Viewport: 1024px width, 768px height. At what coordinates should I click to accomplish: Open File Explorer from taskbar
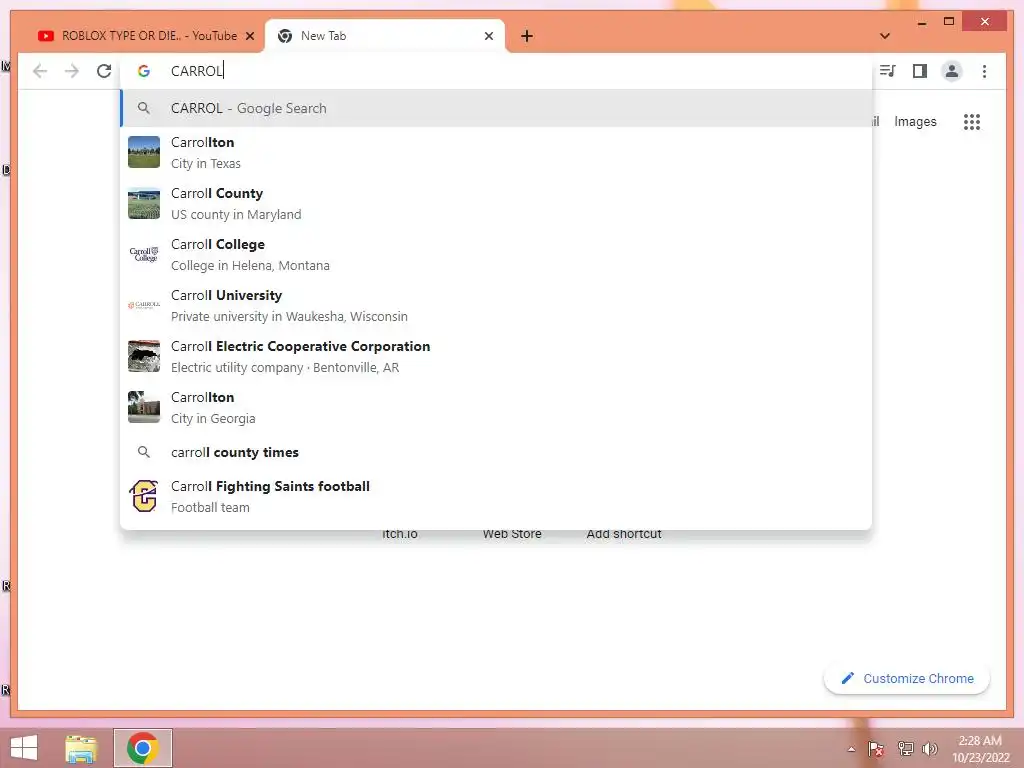point(81,748)
